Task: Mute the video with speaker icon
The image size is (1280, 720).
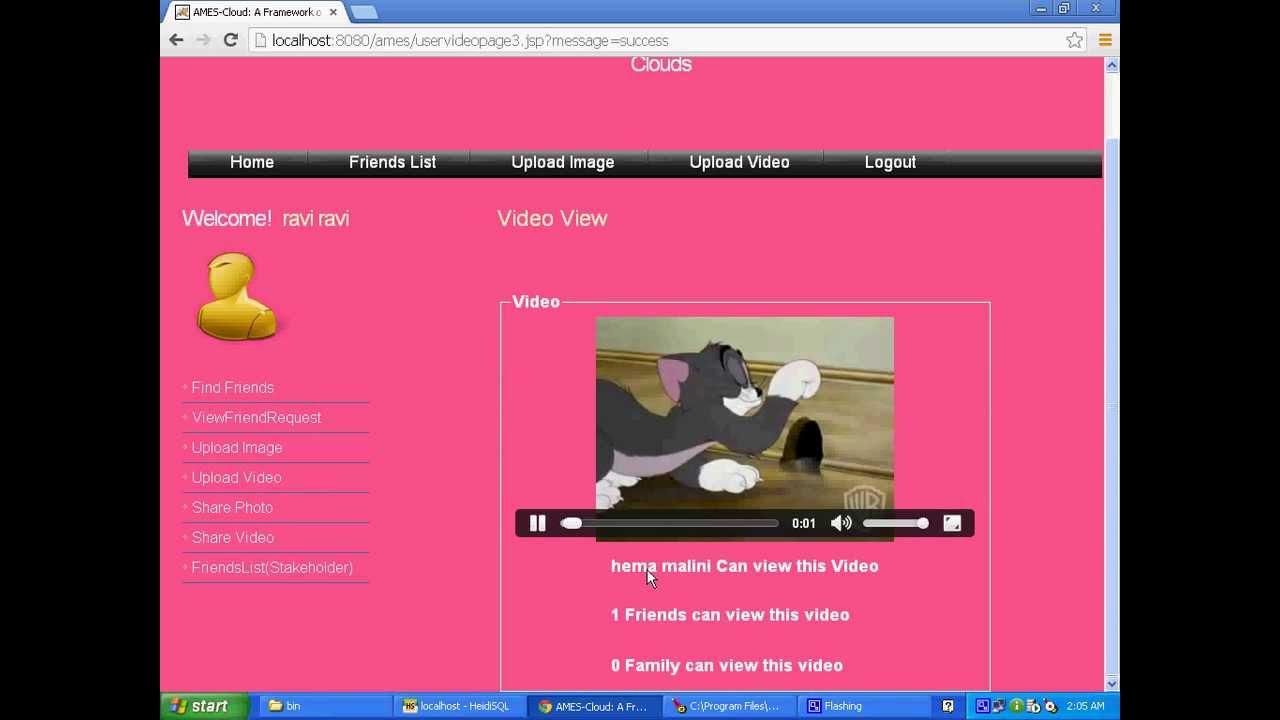Action: (841, 523)
